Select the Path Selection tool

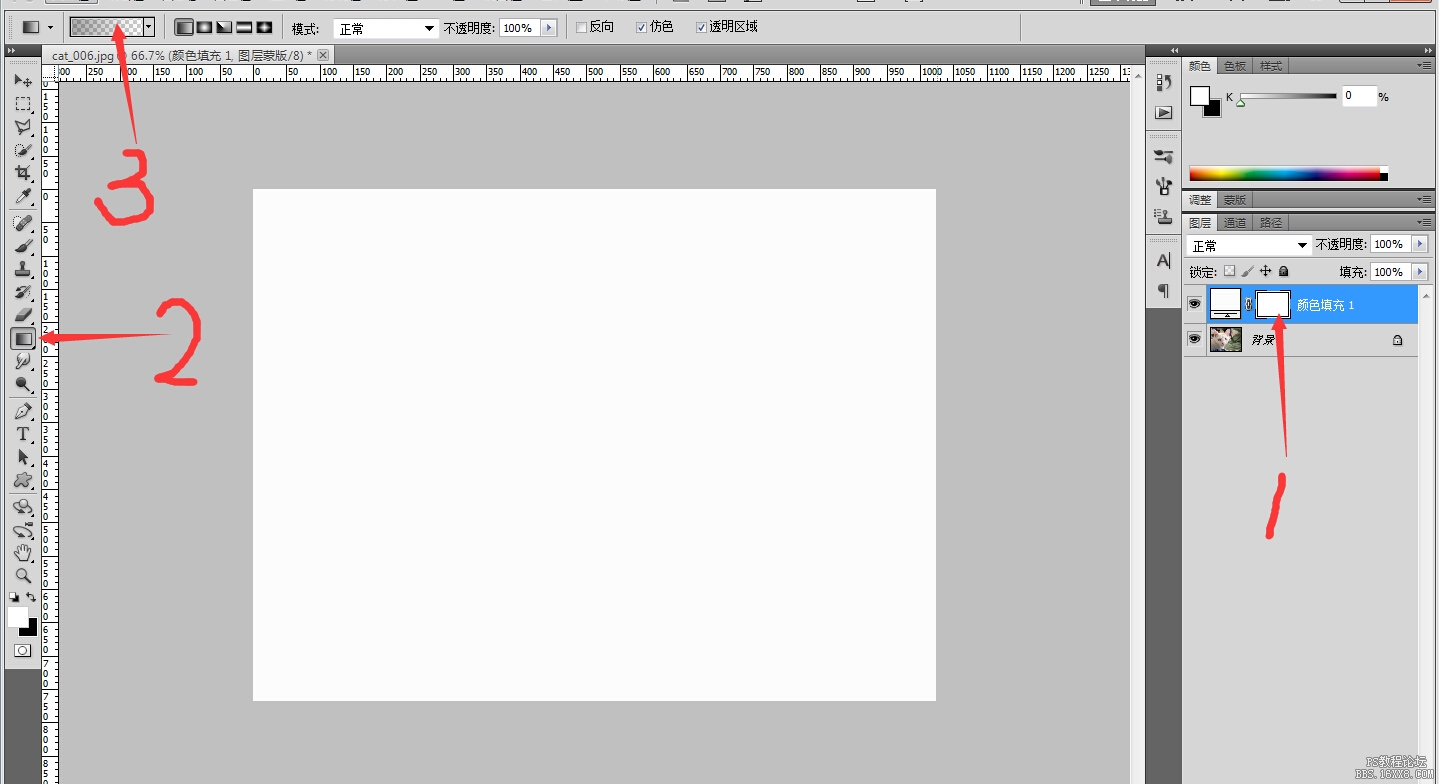(x=23, y=457)
